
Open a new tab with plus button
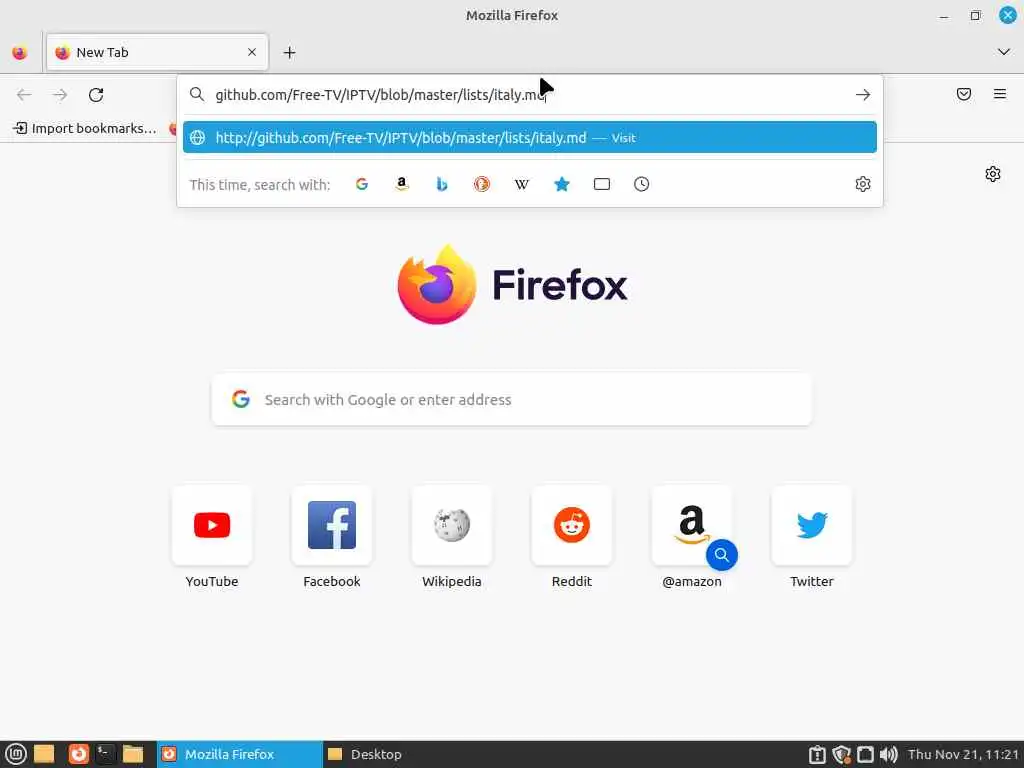[289, 53]
